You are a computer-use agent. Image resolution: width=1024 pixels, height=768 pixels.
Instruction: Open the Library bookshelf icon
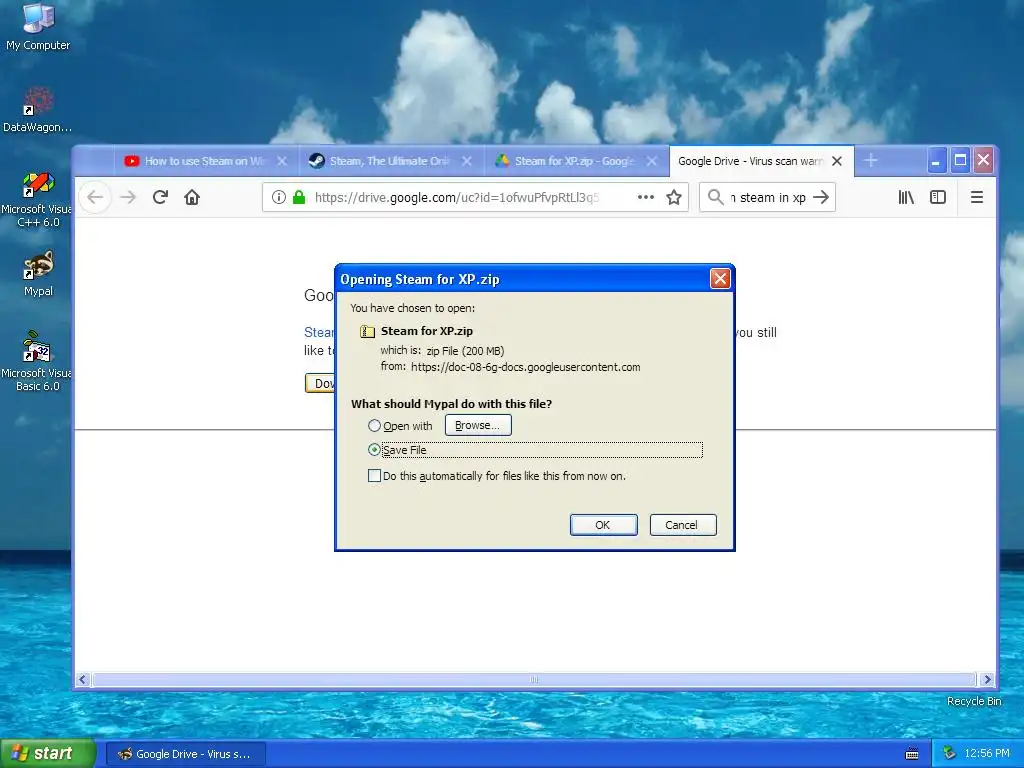pyautogui.click(x=906, y=197)
